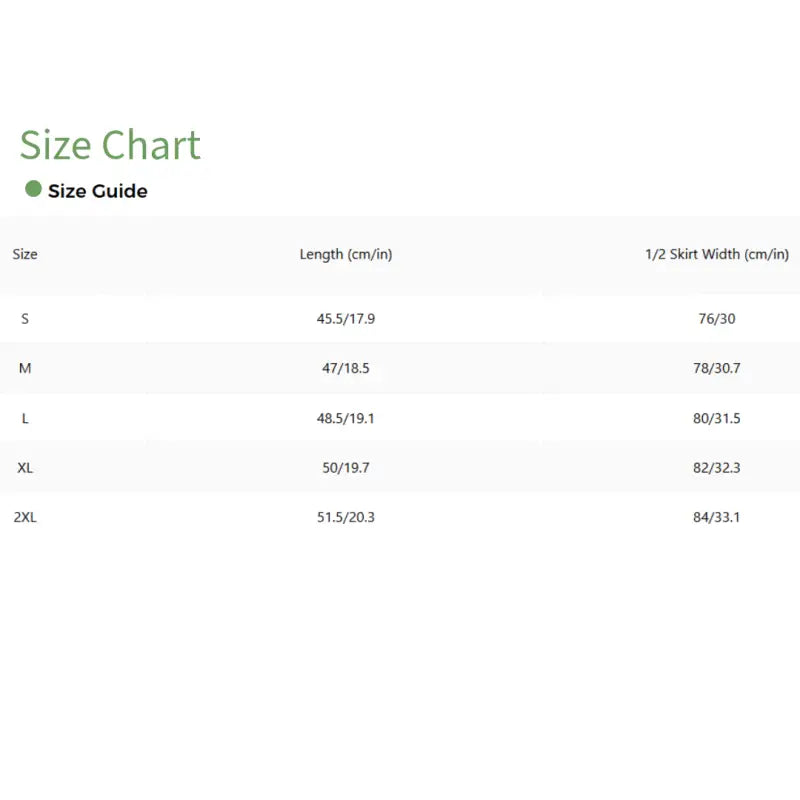Click the green dot beside Size Guide

tap(33, 189)
